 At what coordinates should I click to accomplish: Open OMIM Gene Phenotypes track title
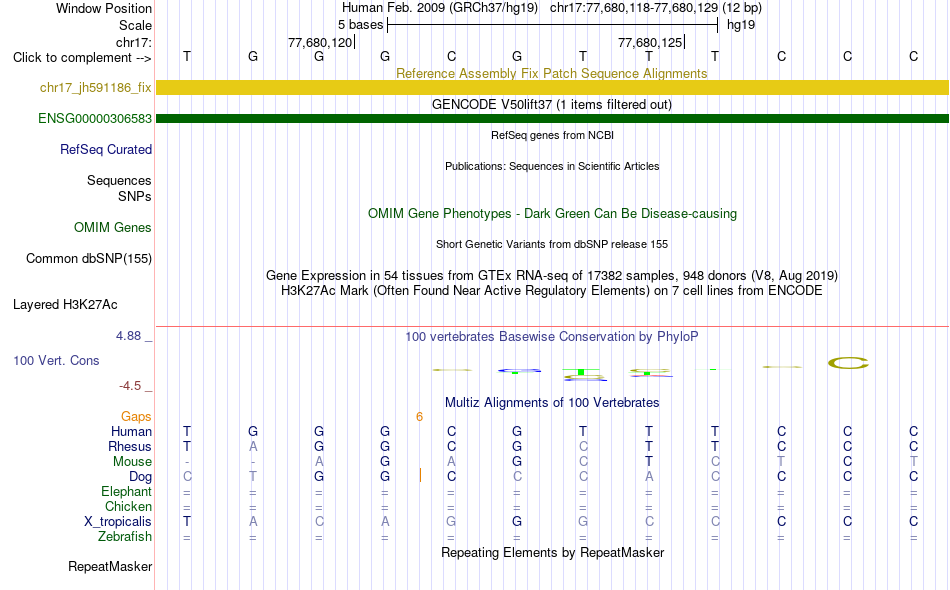pyautogui.click(x=553, y=213)
